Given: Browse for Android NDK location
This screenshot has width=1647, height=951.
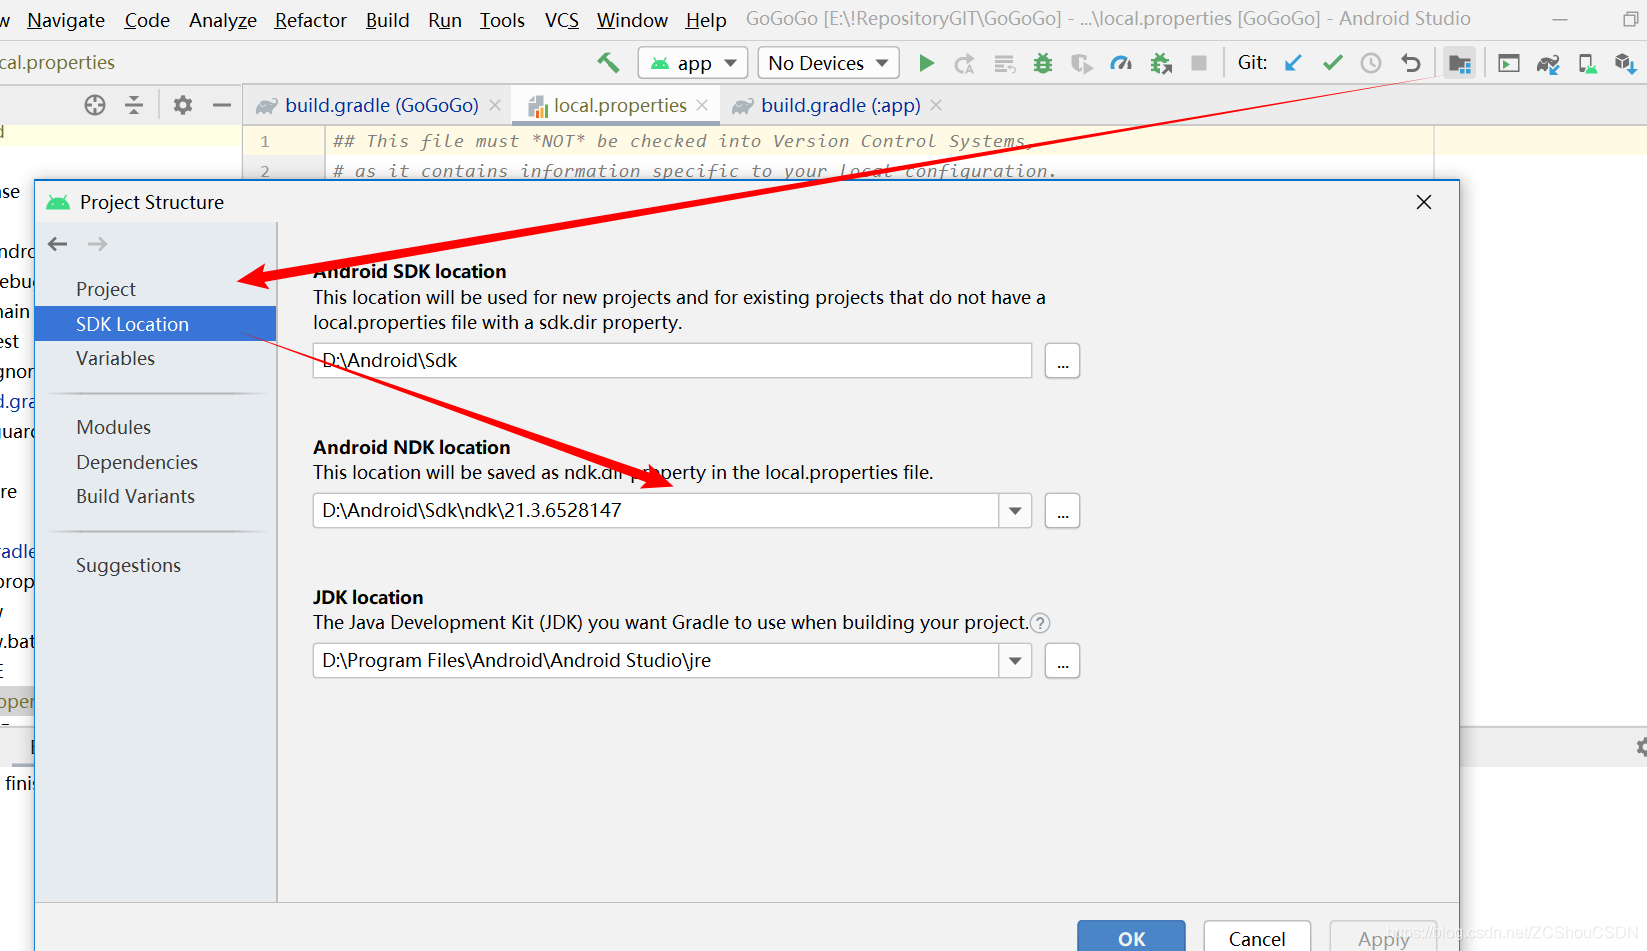Looking at the screenshot, I should coord(1062,511).
